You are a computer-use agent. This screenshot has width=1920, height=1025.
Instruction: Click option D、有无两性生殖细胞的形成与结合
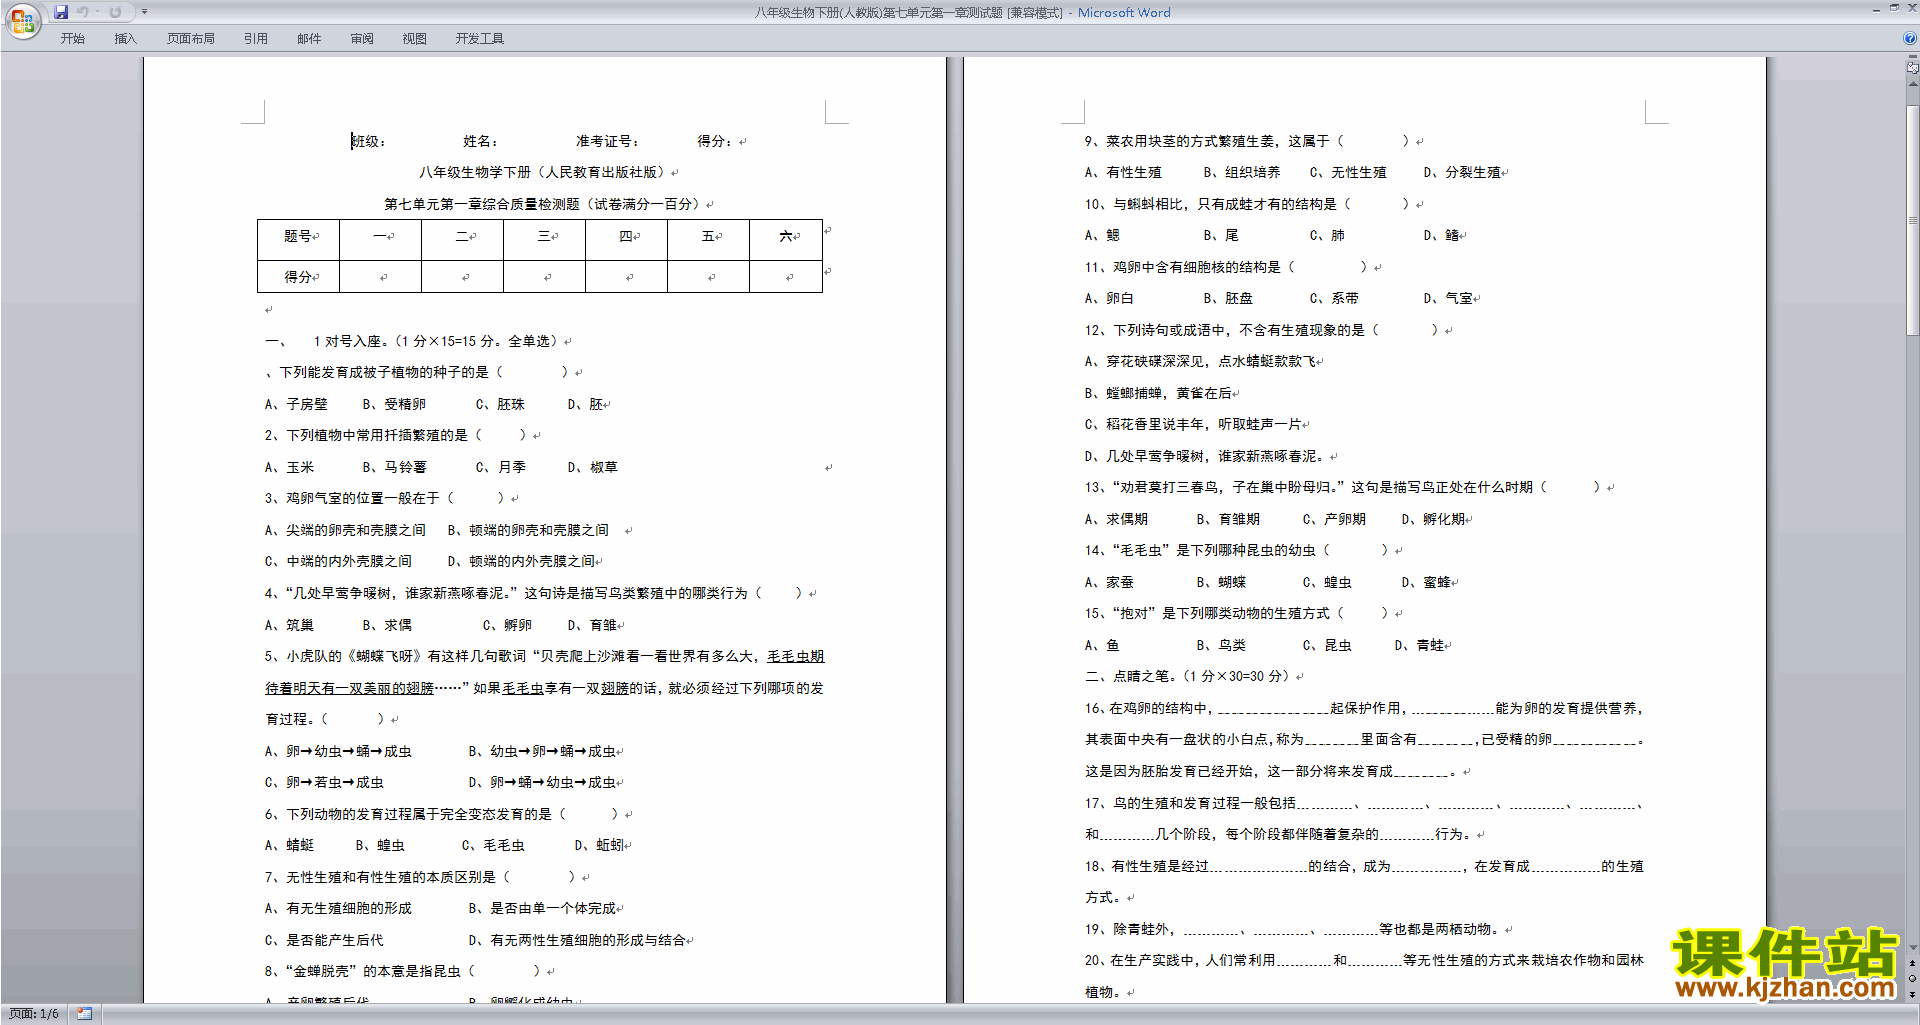(578, 940)
